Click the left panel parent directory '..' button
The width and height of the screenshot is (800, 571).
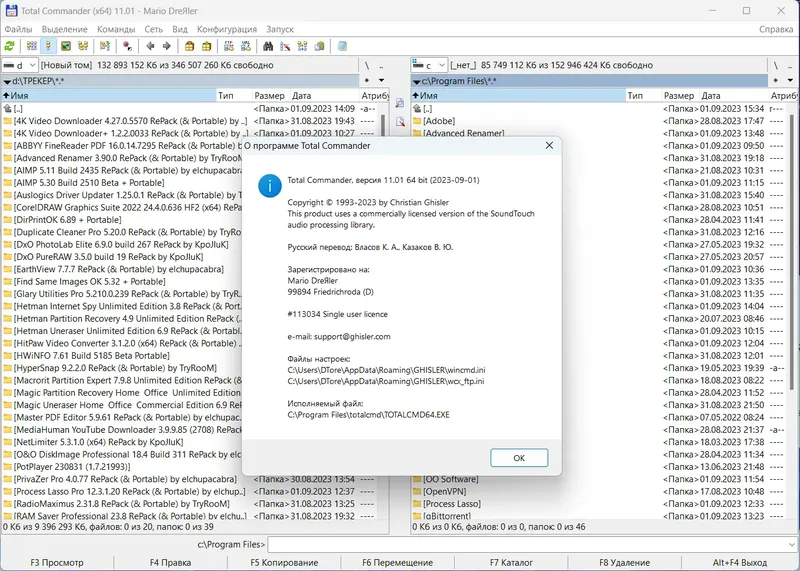coord(381,65)
